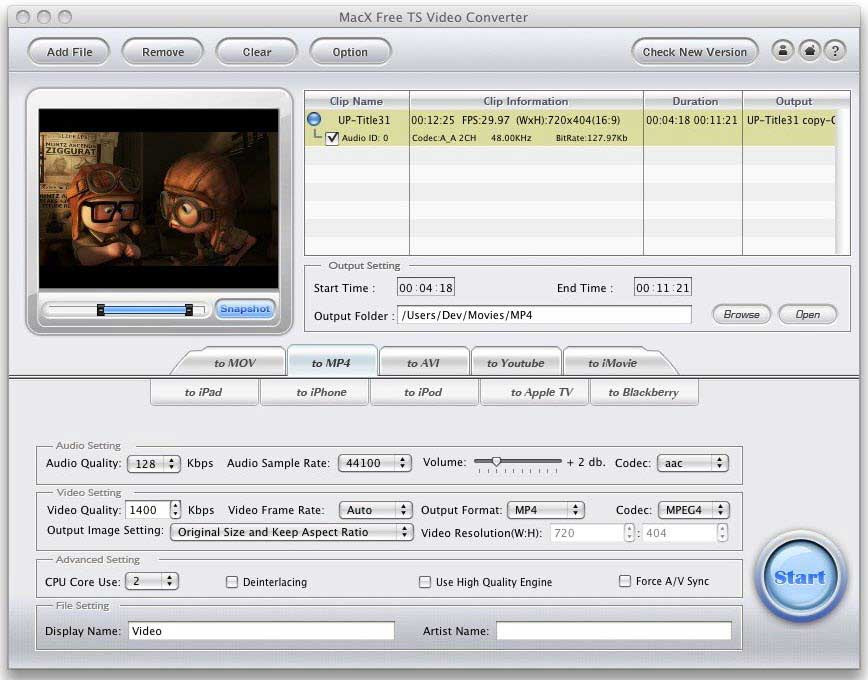
Task: Switch to the to AVI tab
Action: click(423, 363)
